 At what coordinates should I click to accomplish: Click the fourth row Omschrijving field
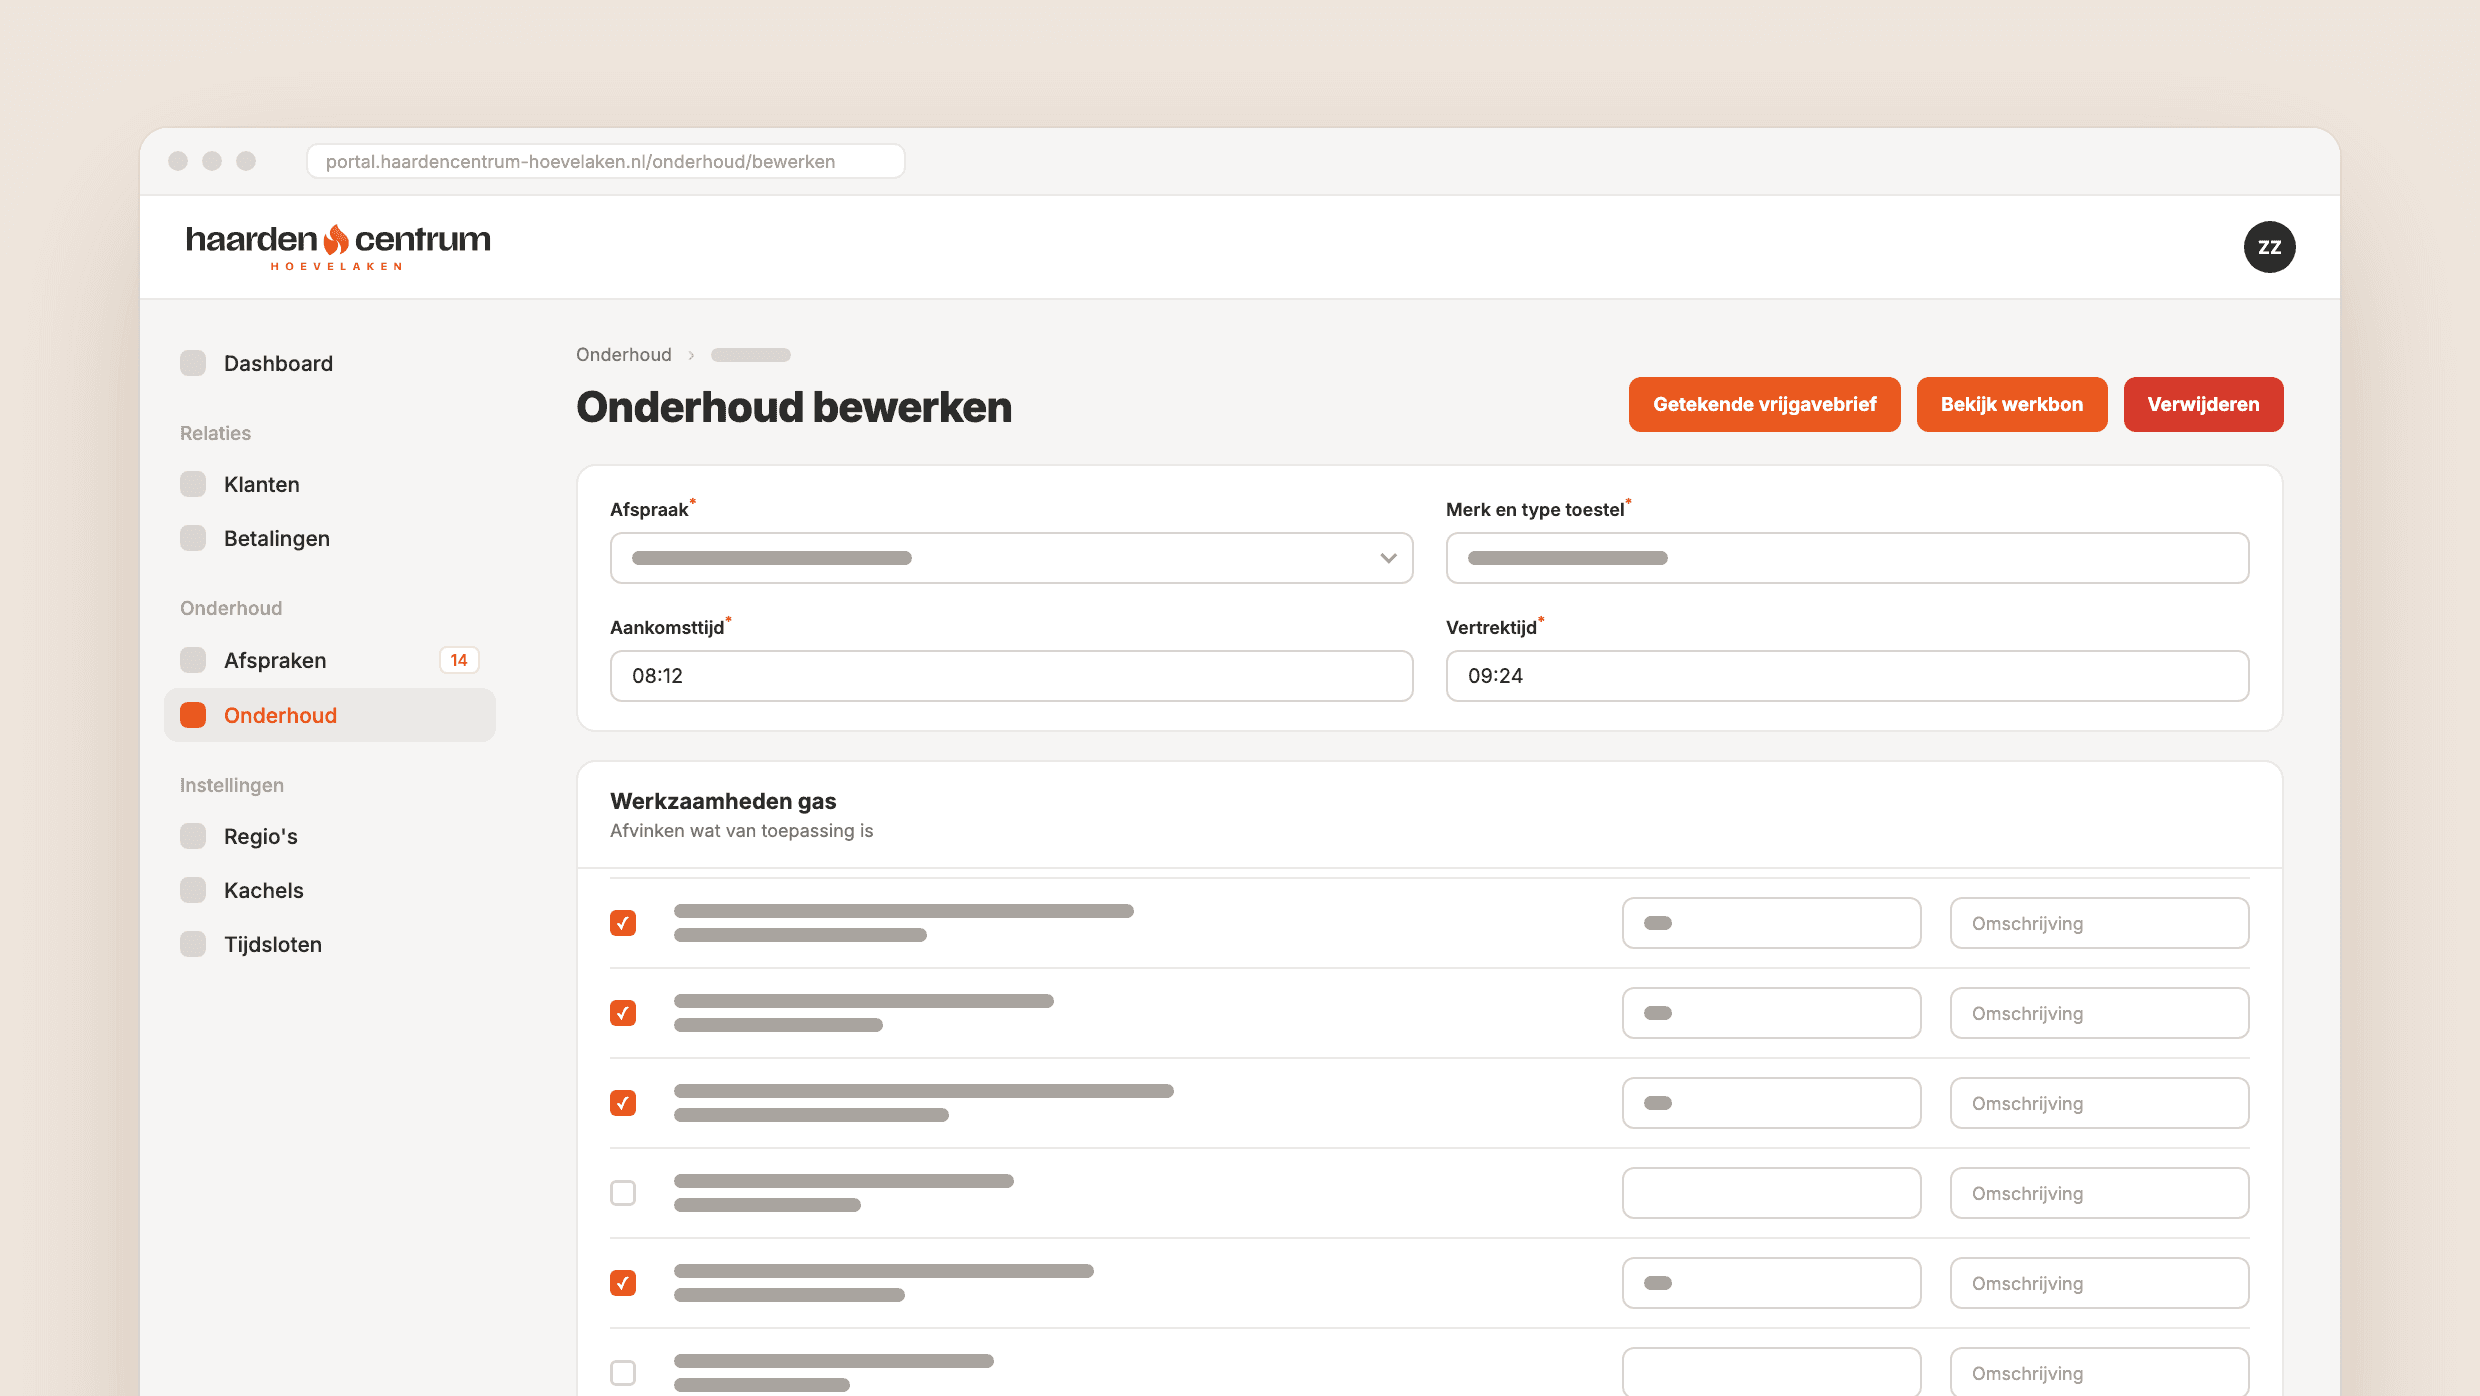(2099, 1193)
